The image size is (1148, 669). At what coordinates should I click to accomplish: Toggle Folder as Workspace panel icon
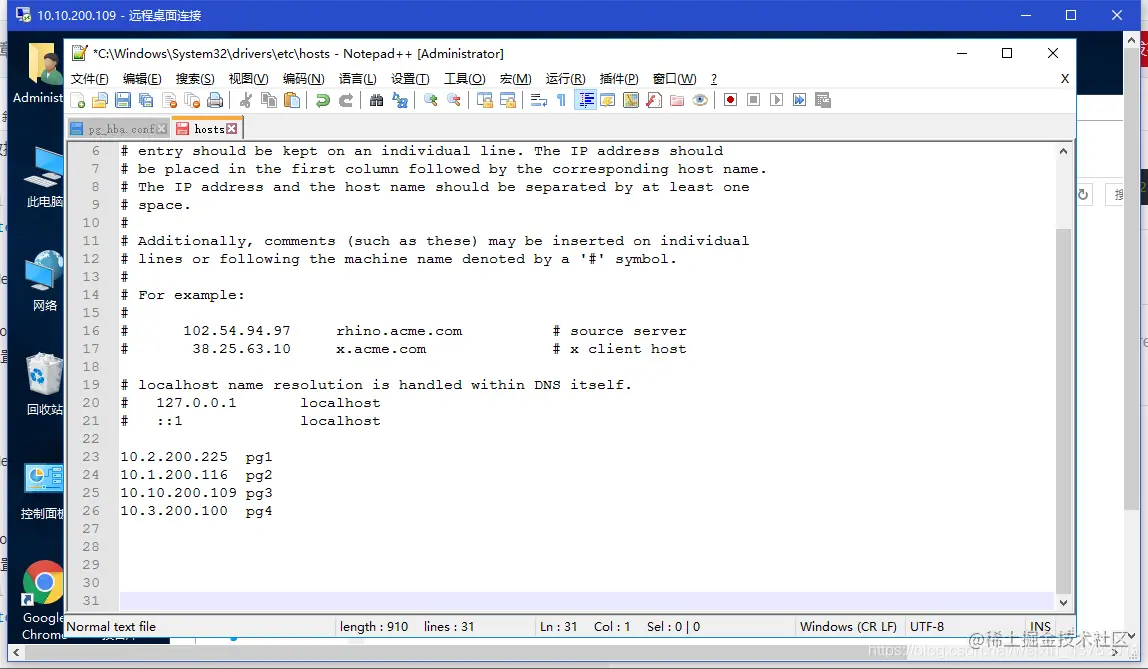point(677,100)
